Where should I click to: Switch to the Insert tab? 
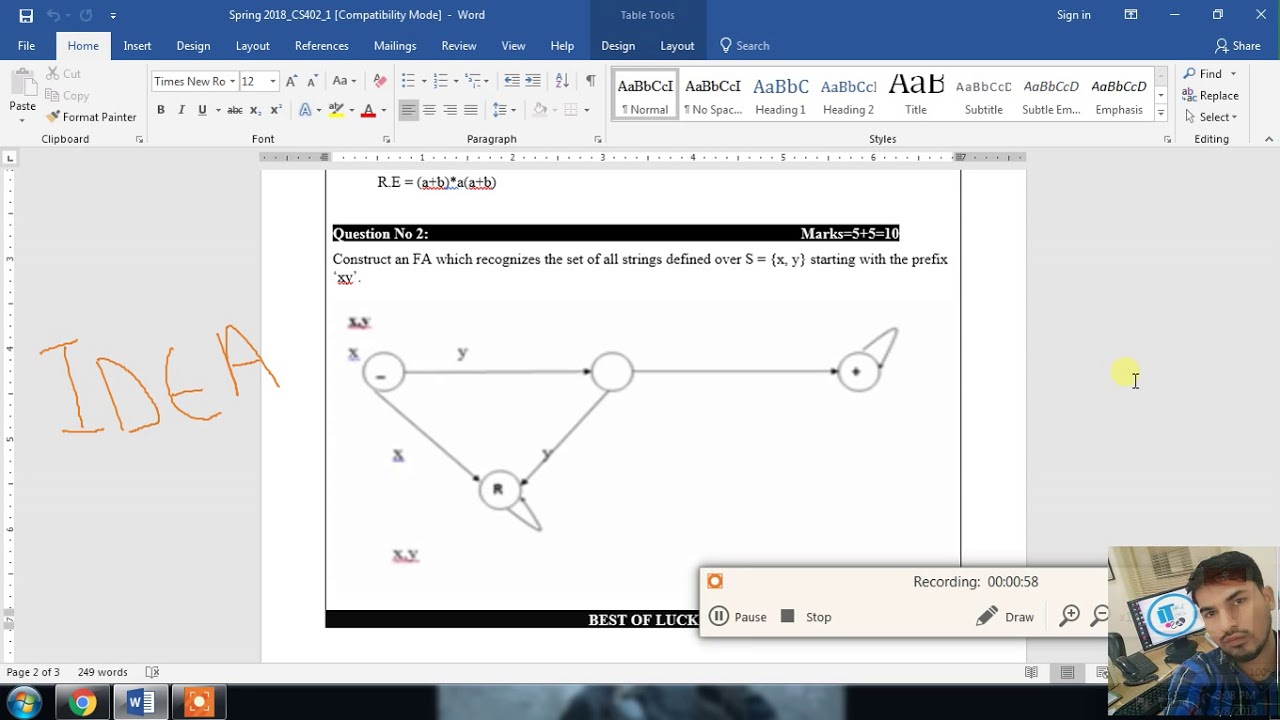point(137,45)
